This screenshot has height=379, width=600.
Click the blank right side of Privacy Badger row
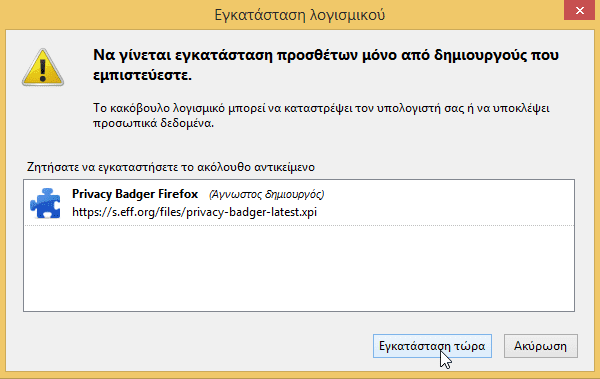(x=448, y=203)
